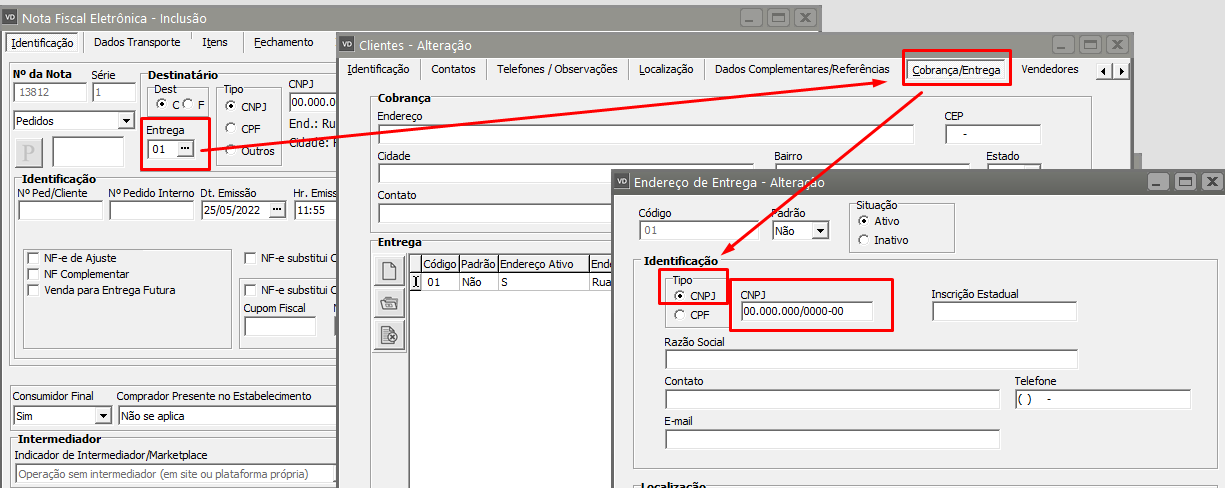The width and height of the screenshot is (1225, 488).
Task: Switch to the Cobrança/Entrega tab
Action: 957,70
